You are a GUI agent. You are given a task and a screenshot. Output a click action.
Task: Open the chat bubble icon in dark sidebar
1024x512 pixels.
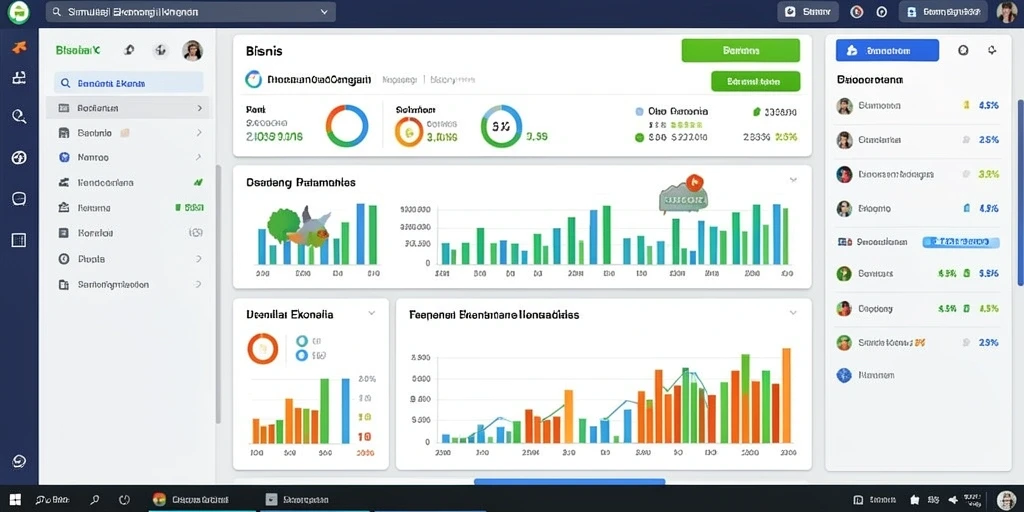(x=19, y=199)
